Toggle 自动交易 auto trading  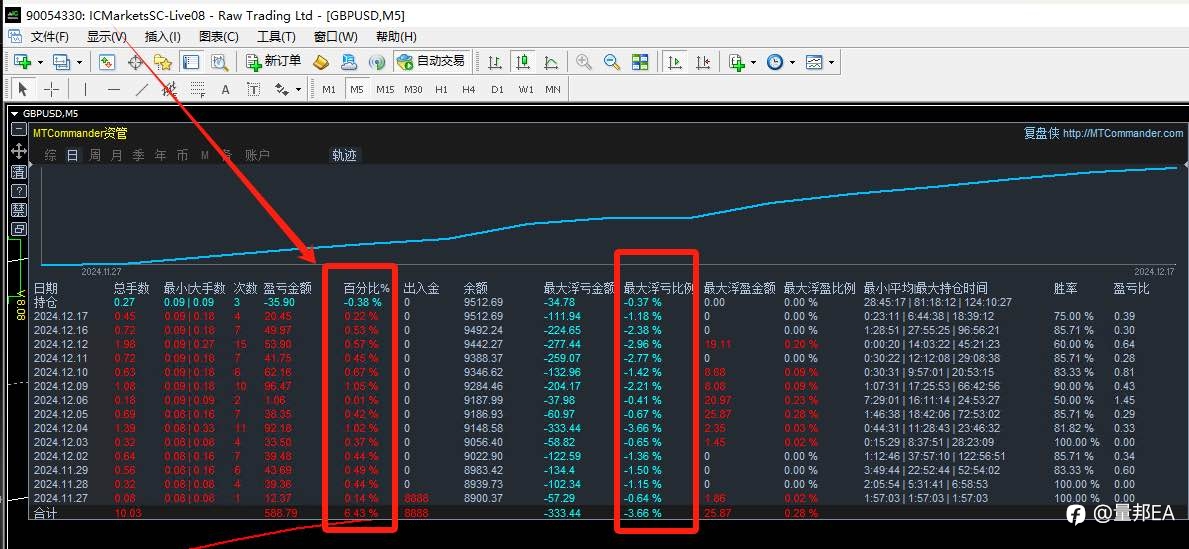coord(432,61)
